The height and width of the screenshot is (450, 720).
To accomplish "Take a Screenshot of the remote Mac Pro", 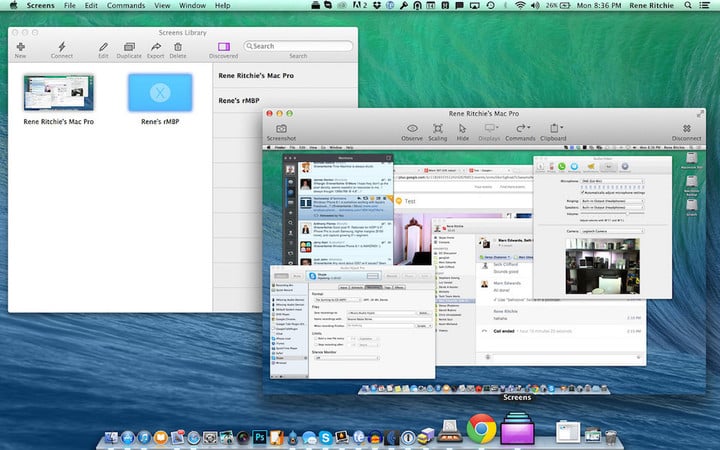I will coord(281,132).
